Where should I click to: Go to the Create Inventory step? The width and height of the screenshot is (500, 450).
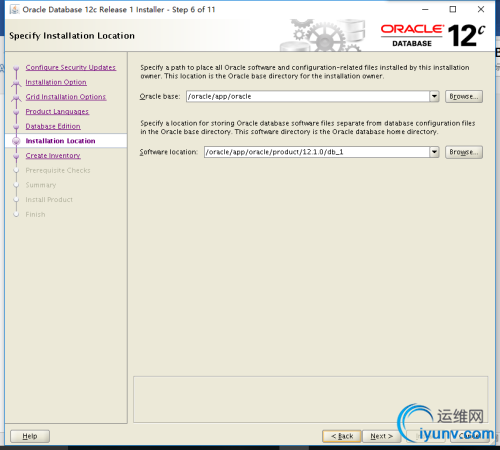tap(53, 155)
